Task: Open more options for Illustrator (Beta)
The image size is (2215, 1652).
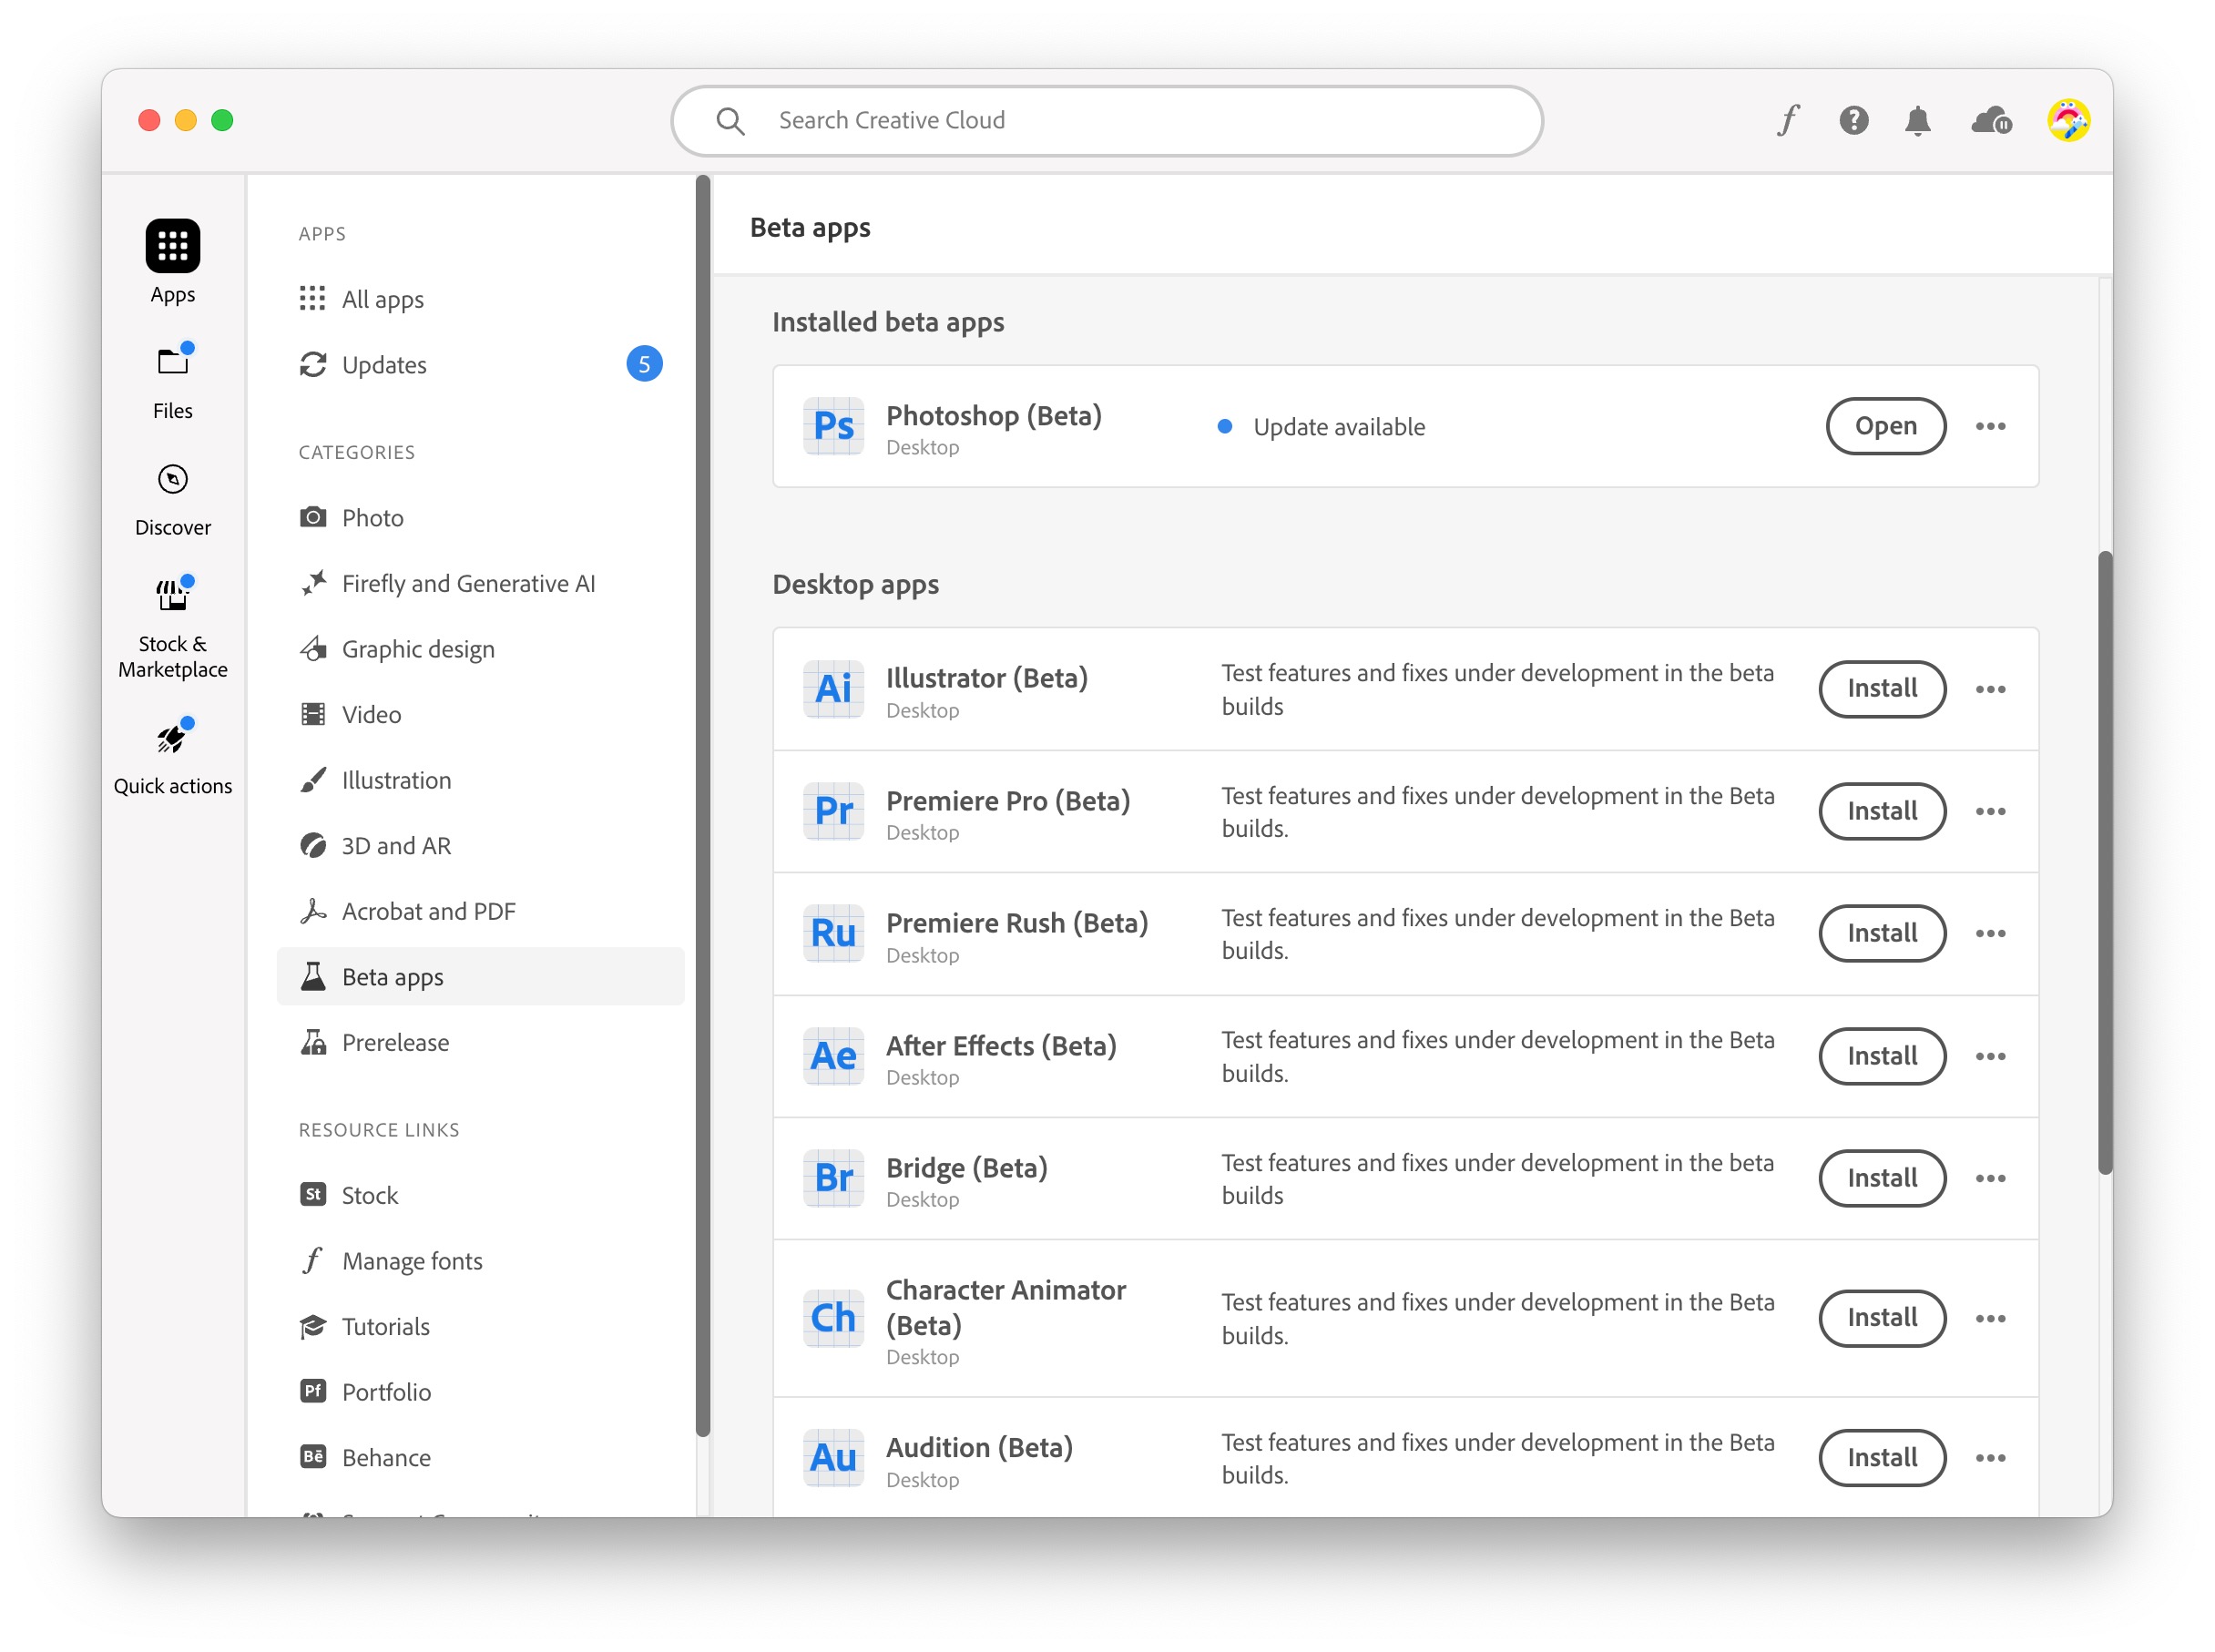Action: coord(1990,689)
